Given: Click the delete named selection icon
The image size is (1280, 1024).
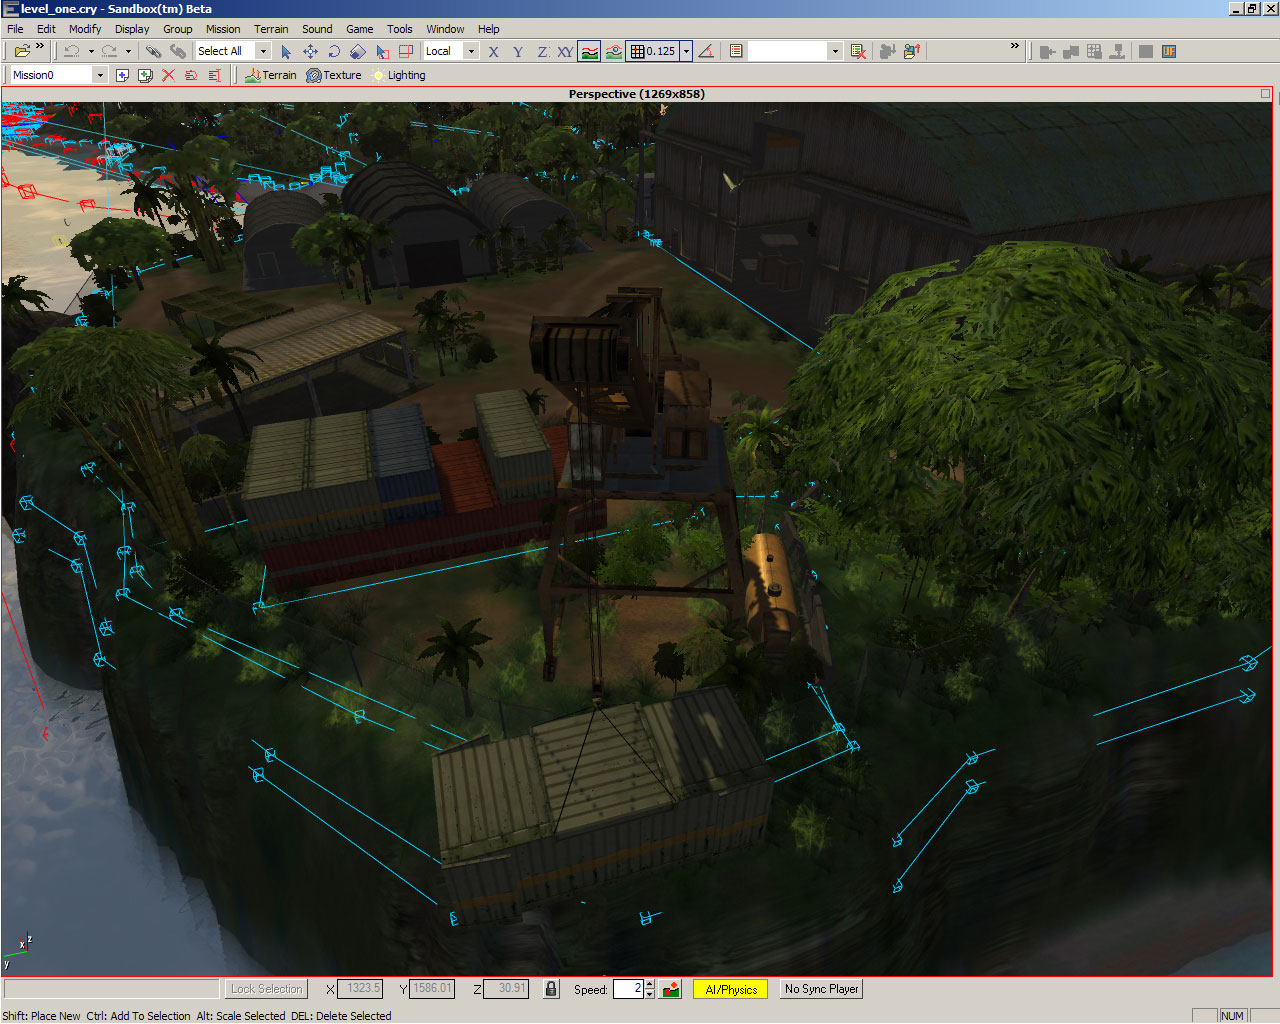Looking at the screenshot, I should [858, 51].
